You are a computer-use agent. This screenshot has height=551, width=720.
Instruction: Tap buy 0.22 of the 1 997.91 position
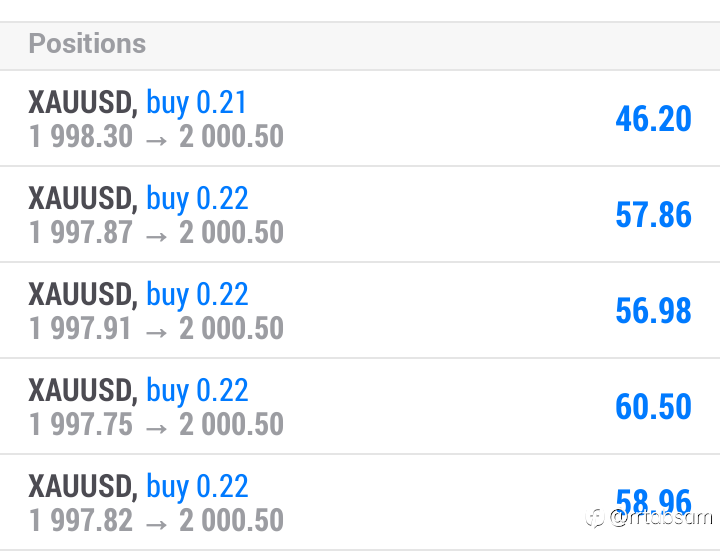(x=197, y=295)
